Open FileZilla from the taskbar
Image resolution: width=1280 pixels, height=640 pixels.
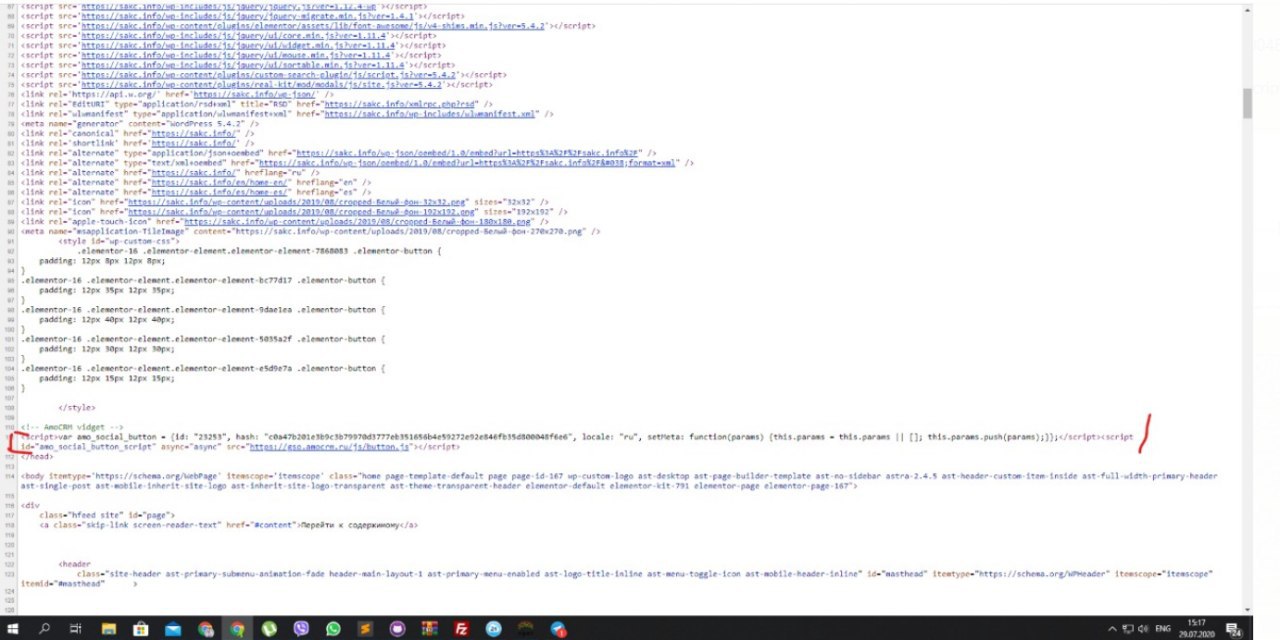click(x=461, y=628)
